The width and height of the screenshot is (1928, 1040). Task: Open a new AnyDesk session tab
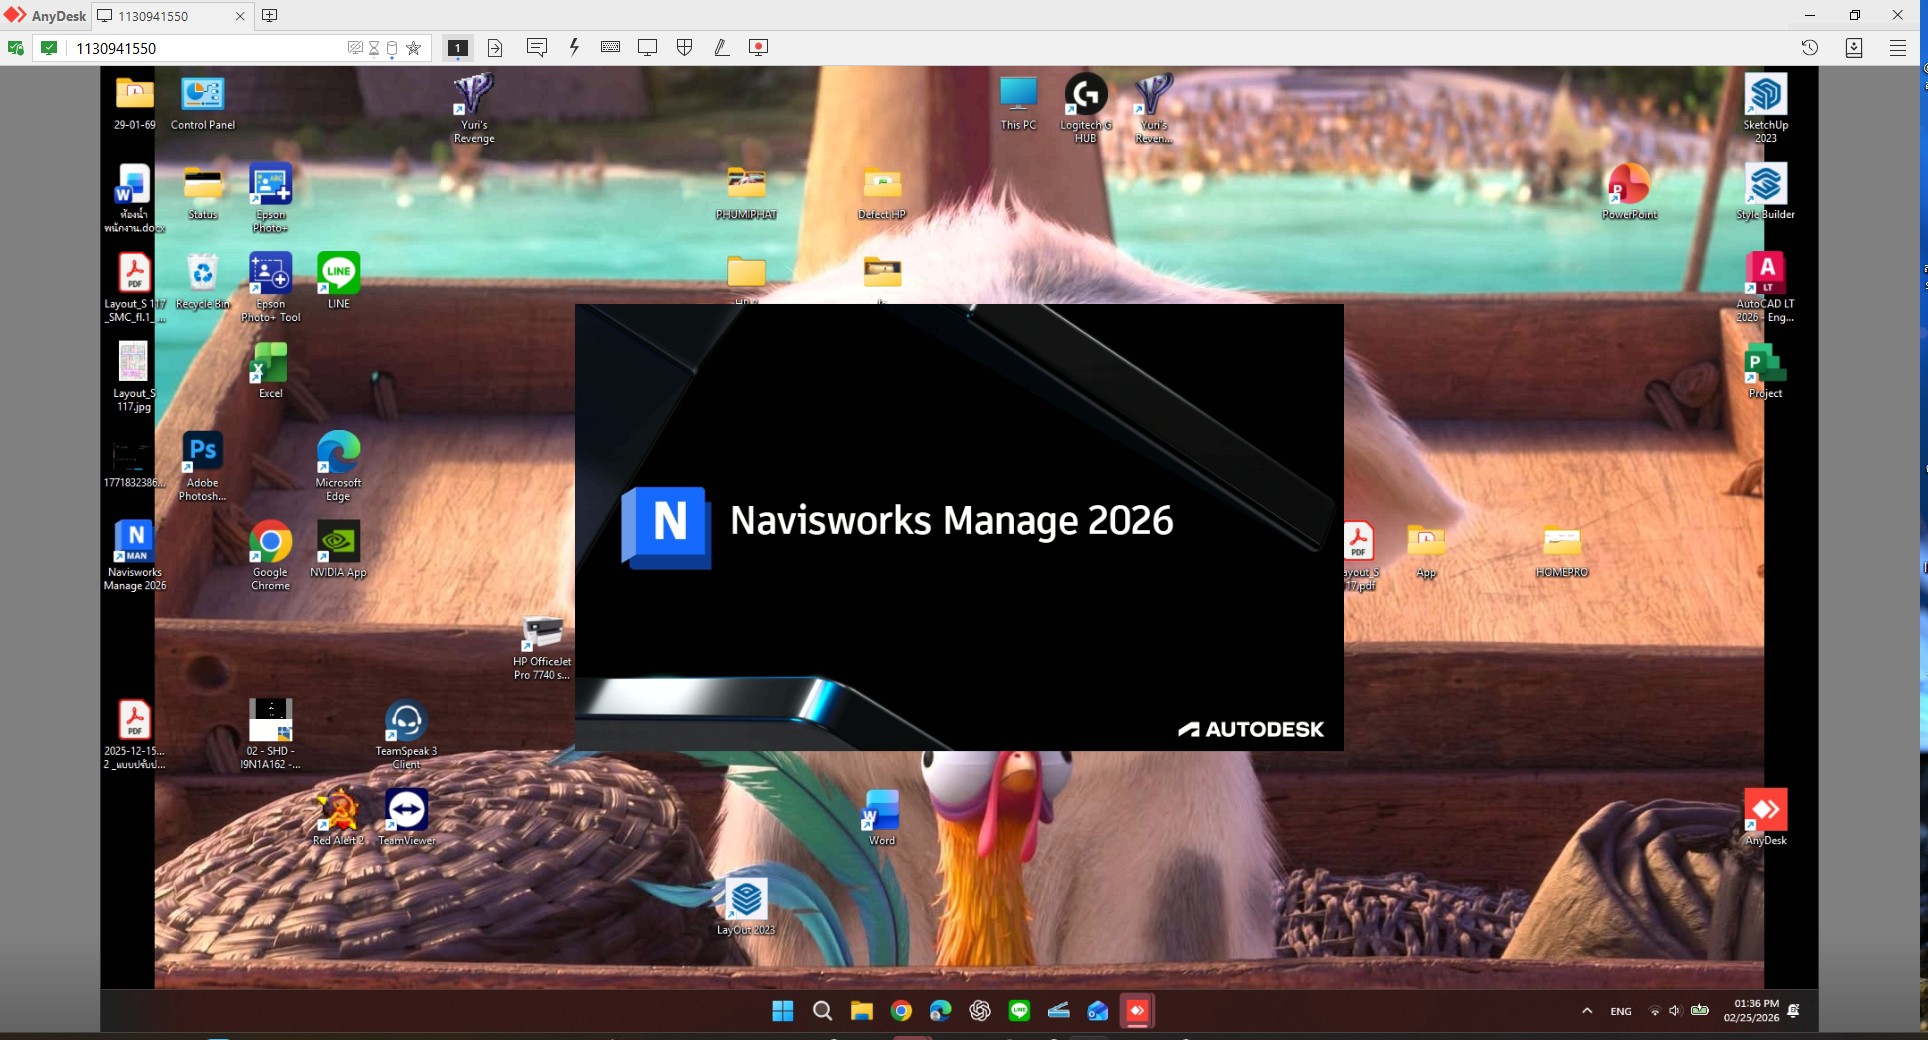(x=270, y=16)
